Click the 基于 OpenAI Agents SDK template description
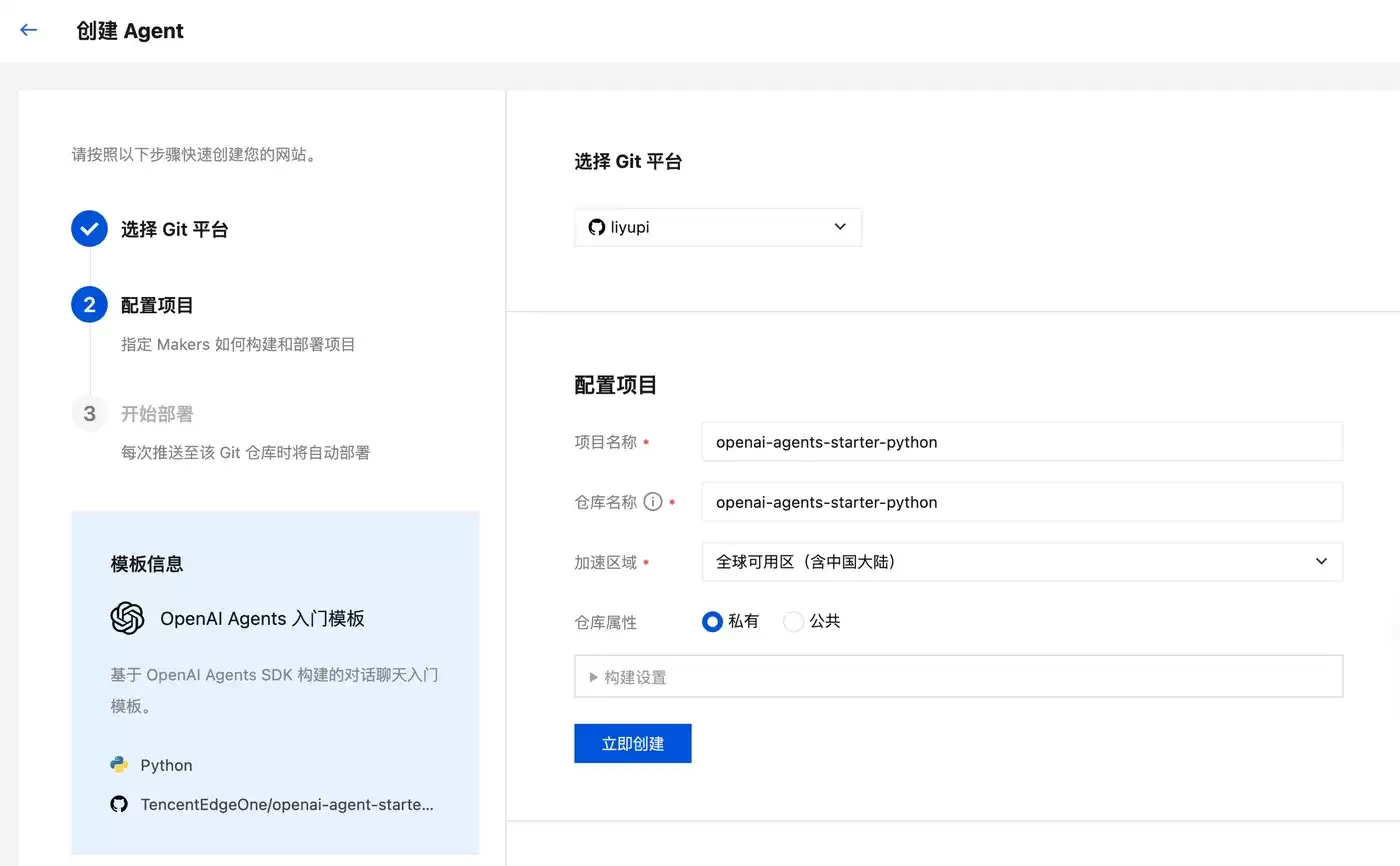 [274, 690]
